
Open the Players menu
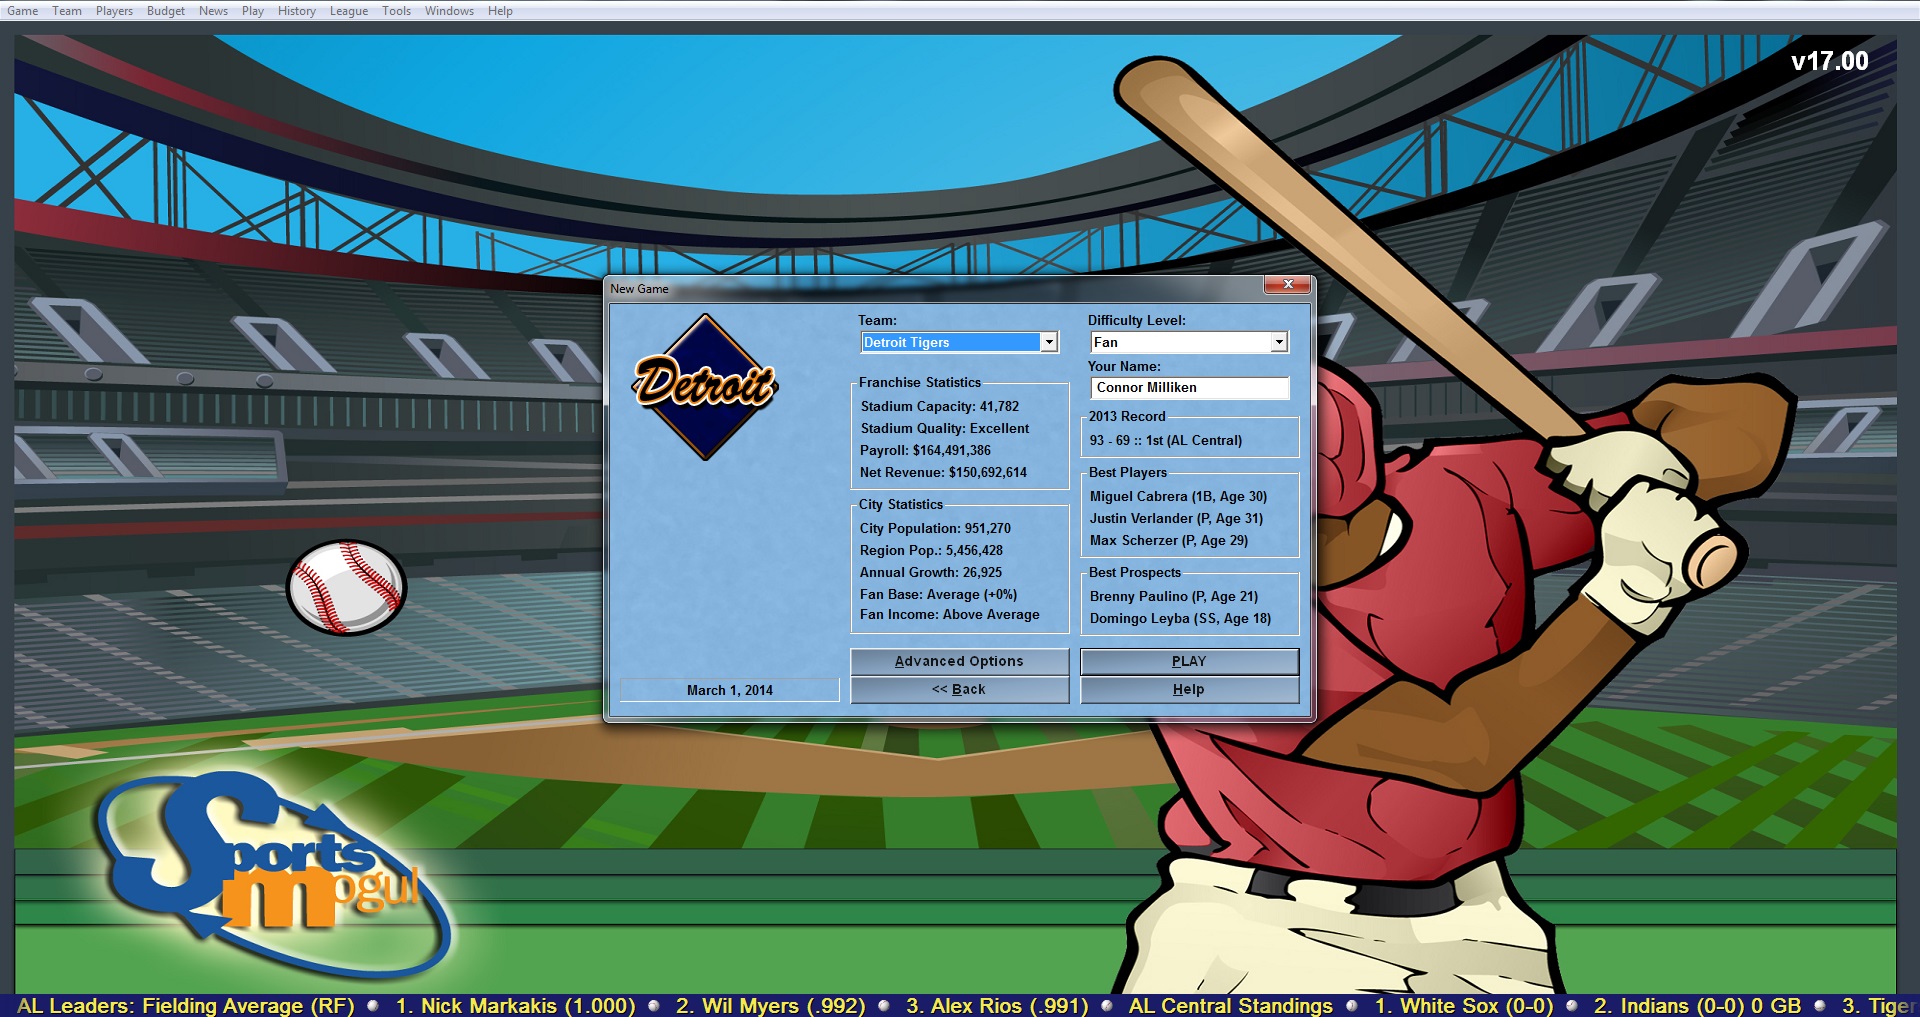click(x=114, y=10)
